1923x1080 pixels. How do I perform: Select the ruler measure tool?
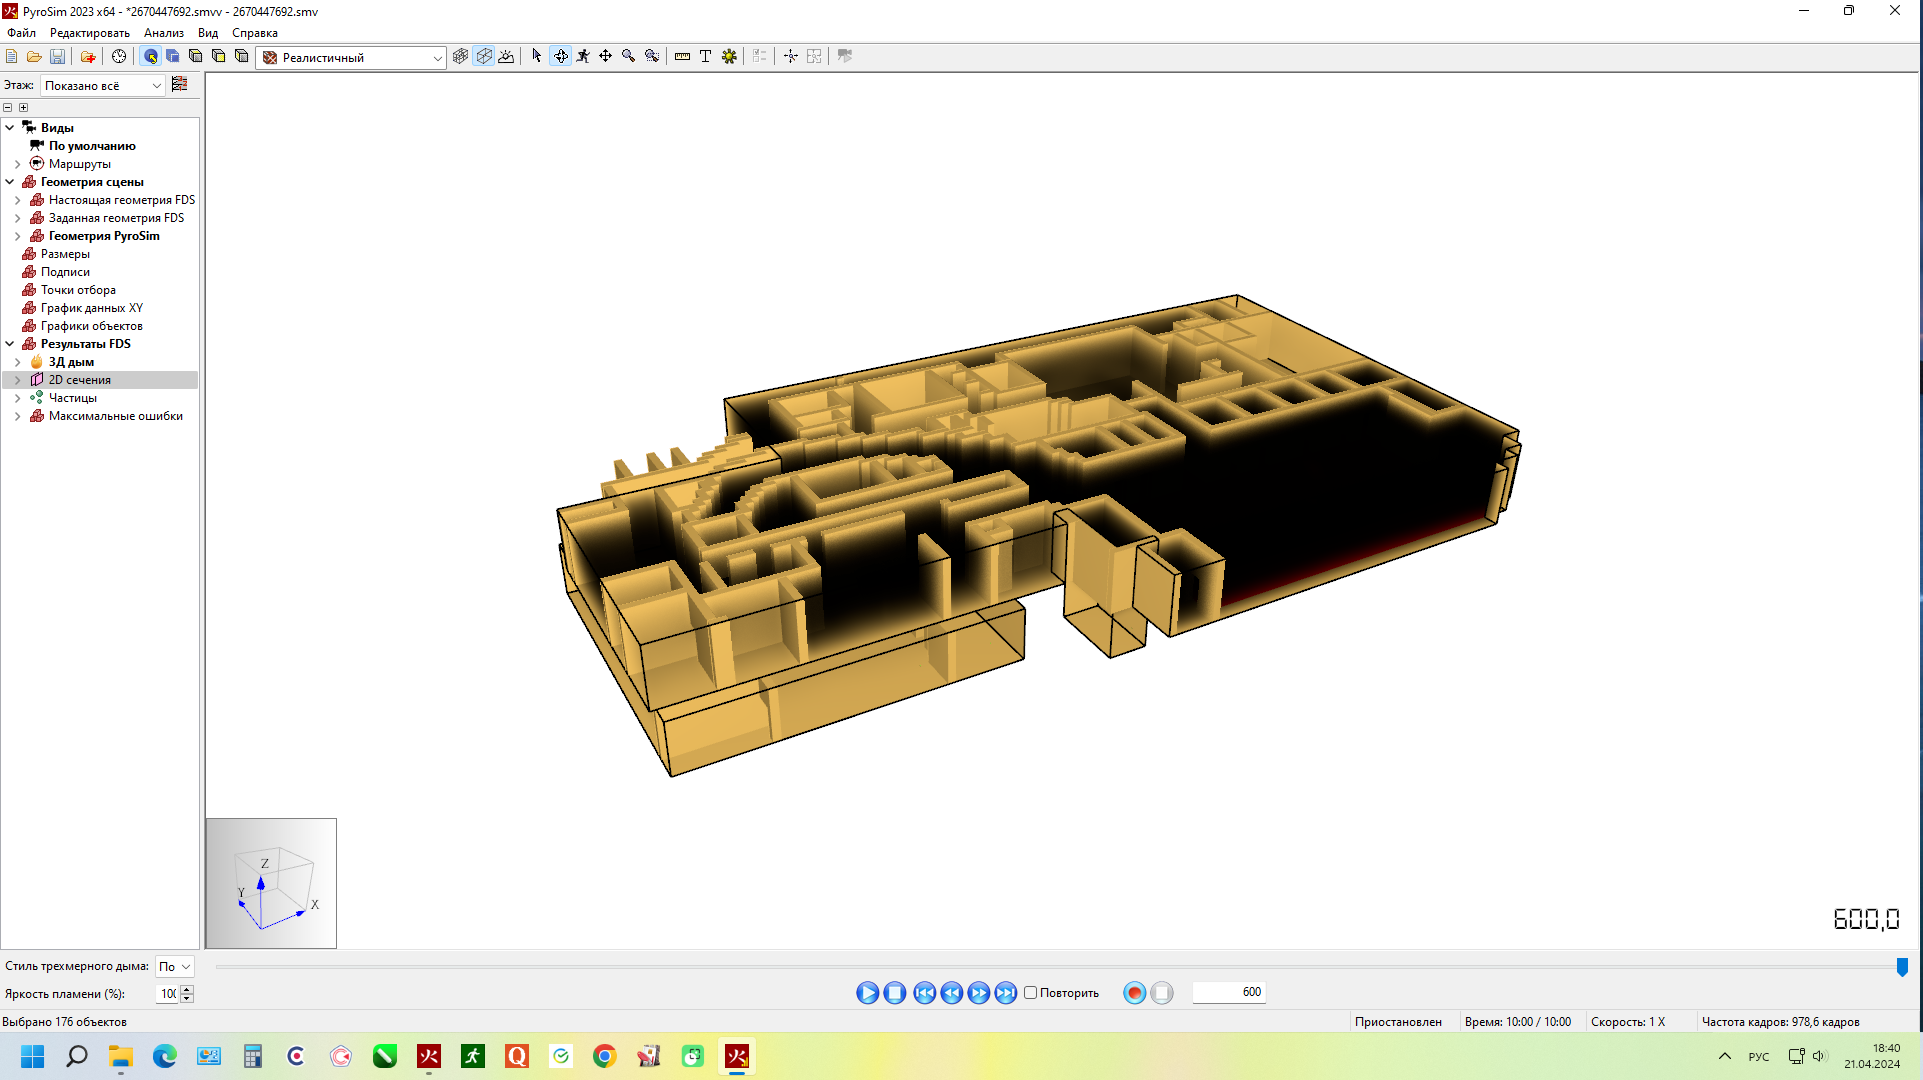tap(682, 57)
